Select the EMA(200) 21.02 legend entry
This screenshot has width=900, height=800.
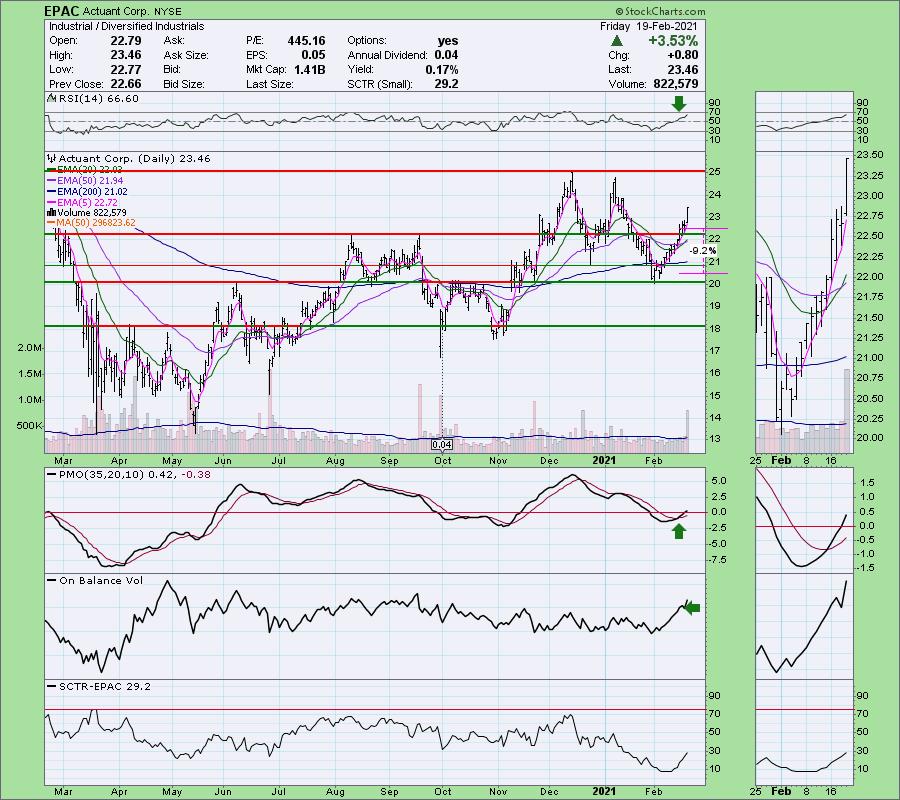point(92,192)
